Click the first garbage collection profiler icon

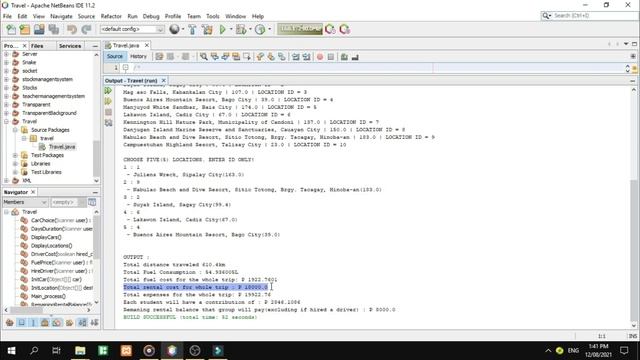[330, 29]
